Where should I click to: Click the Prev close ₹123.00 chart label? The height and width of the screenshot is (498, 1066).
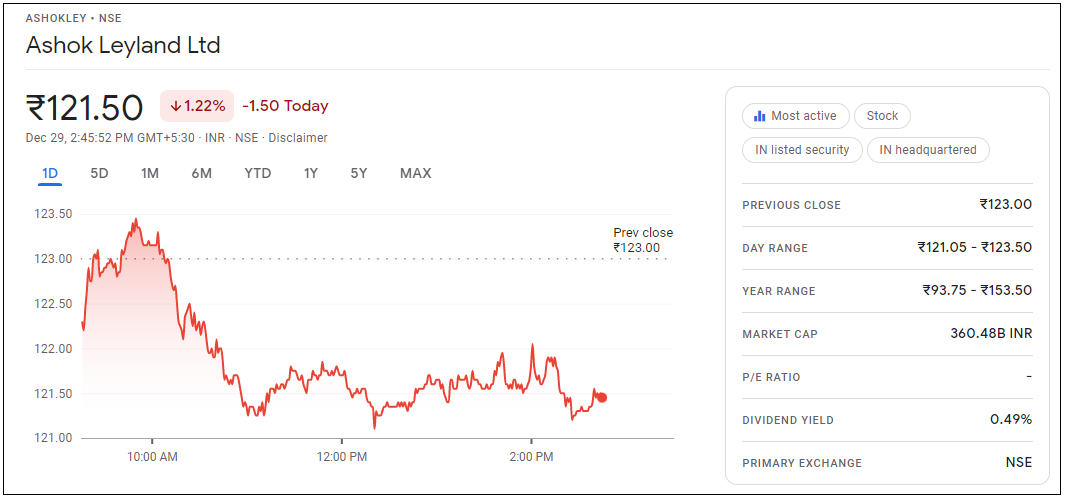[x=642, y=241]
